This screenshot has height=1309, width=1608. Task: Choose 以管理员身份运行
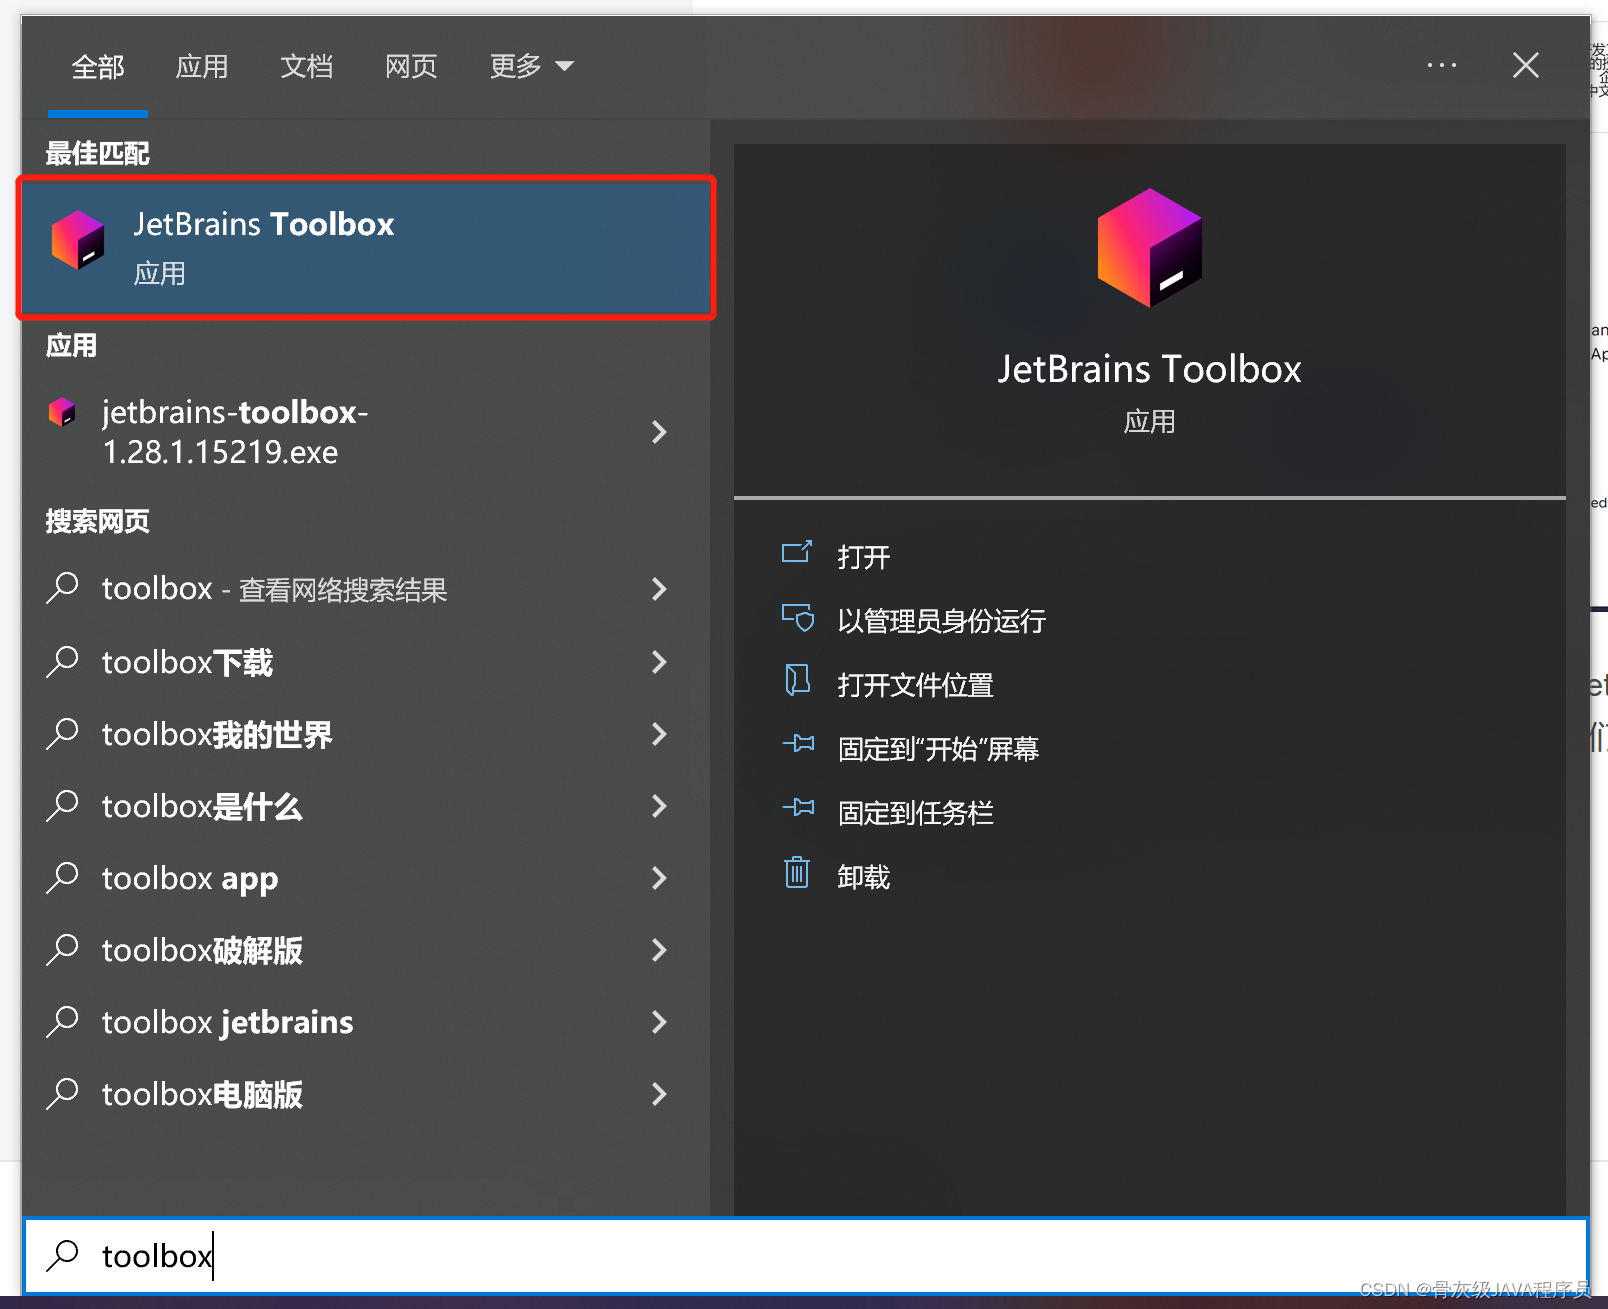[x=942, y=621]
